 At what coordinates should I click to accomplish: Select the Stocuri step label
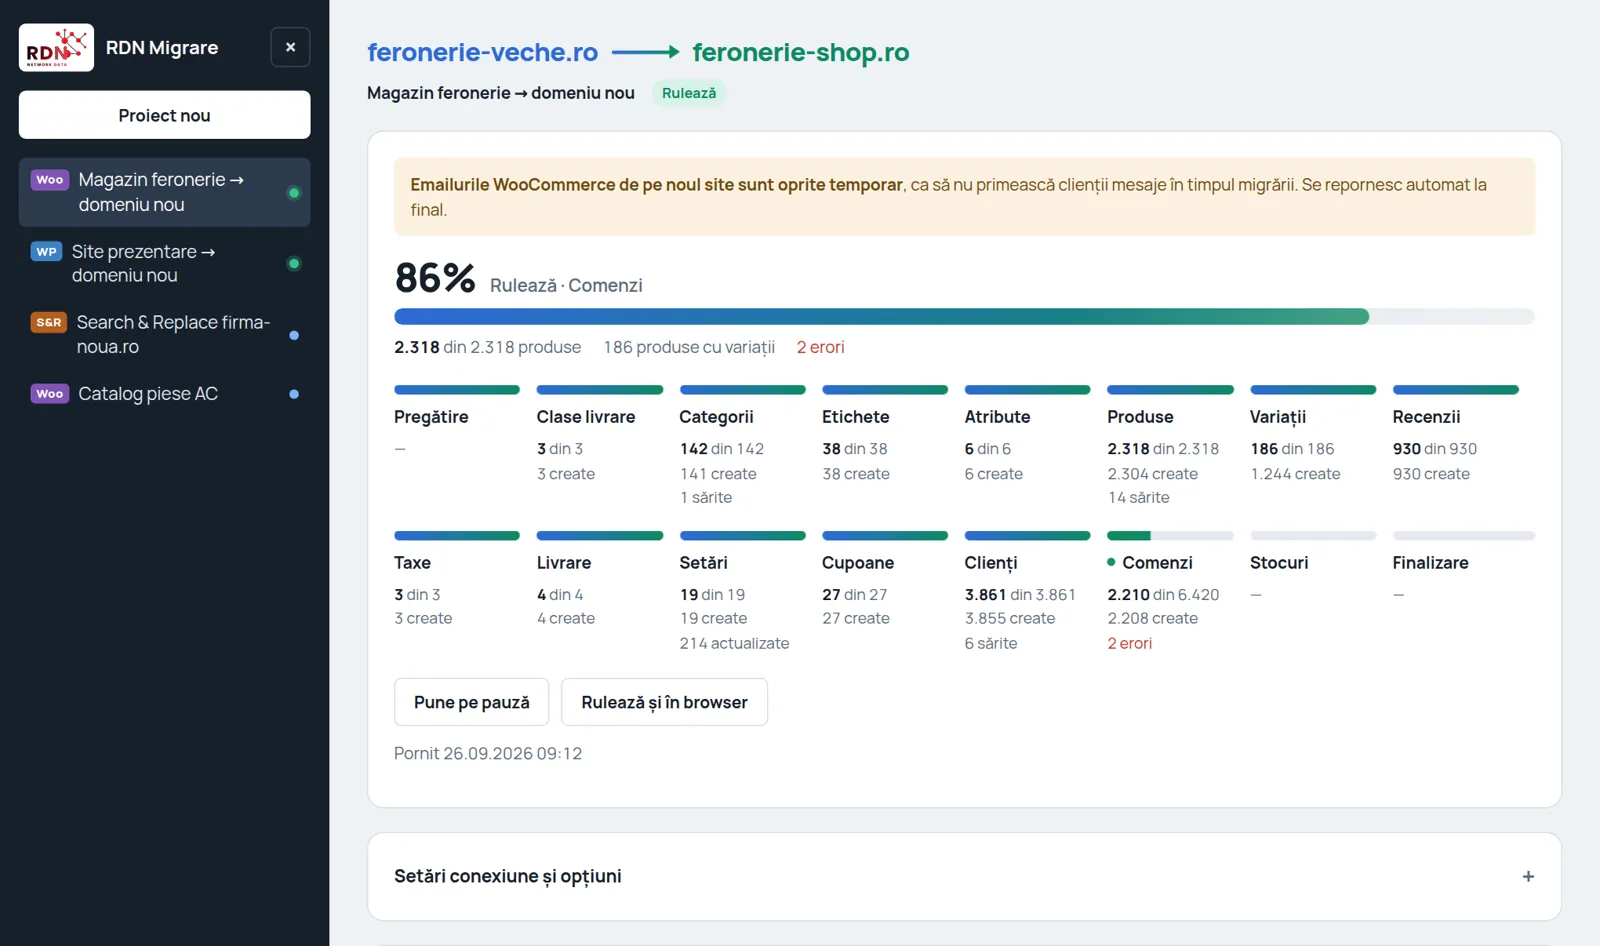tap(1279, 563)
